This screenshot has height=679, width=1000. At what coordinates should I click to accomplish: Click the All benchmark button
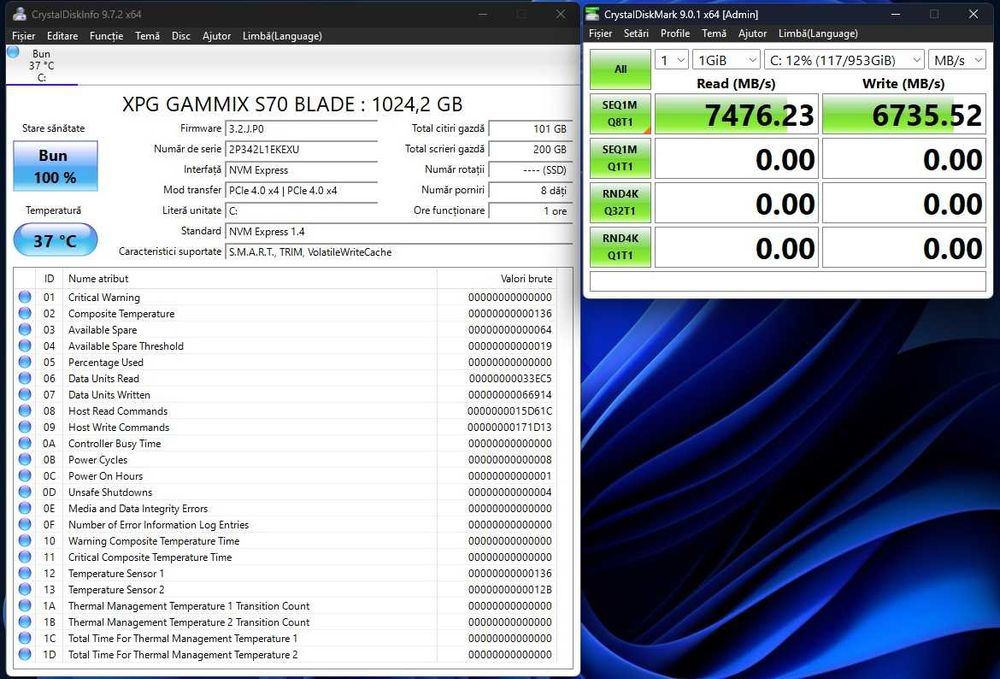620,69
